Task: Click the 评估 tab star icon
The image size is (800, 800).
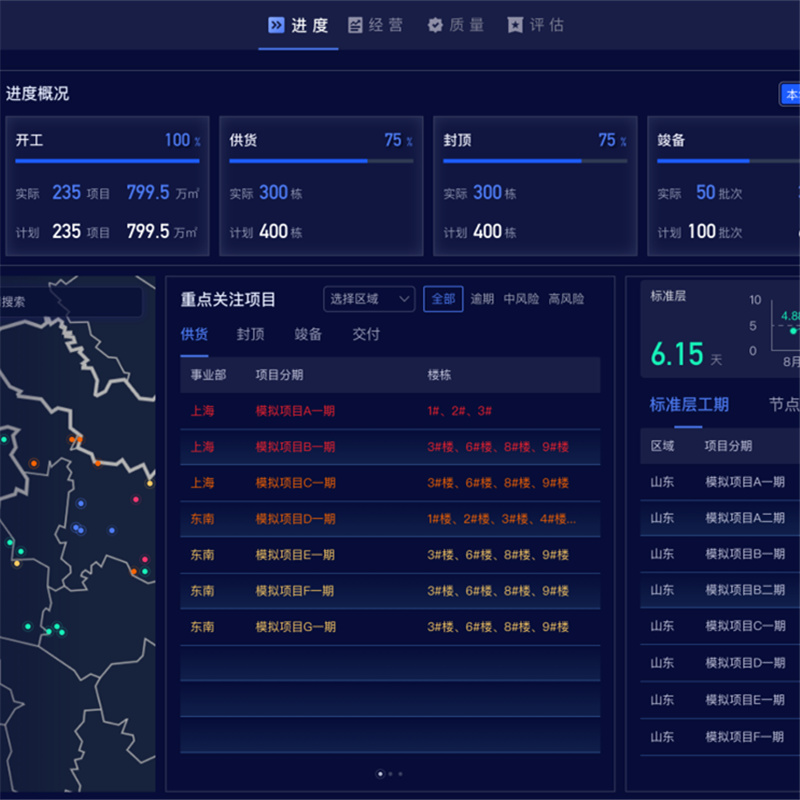Action: coord(515,25)
